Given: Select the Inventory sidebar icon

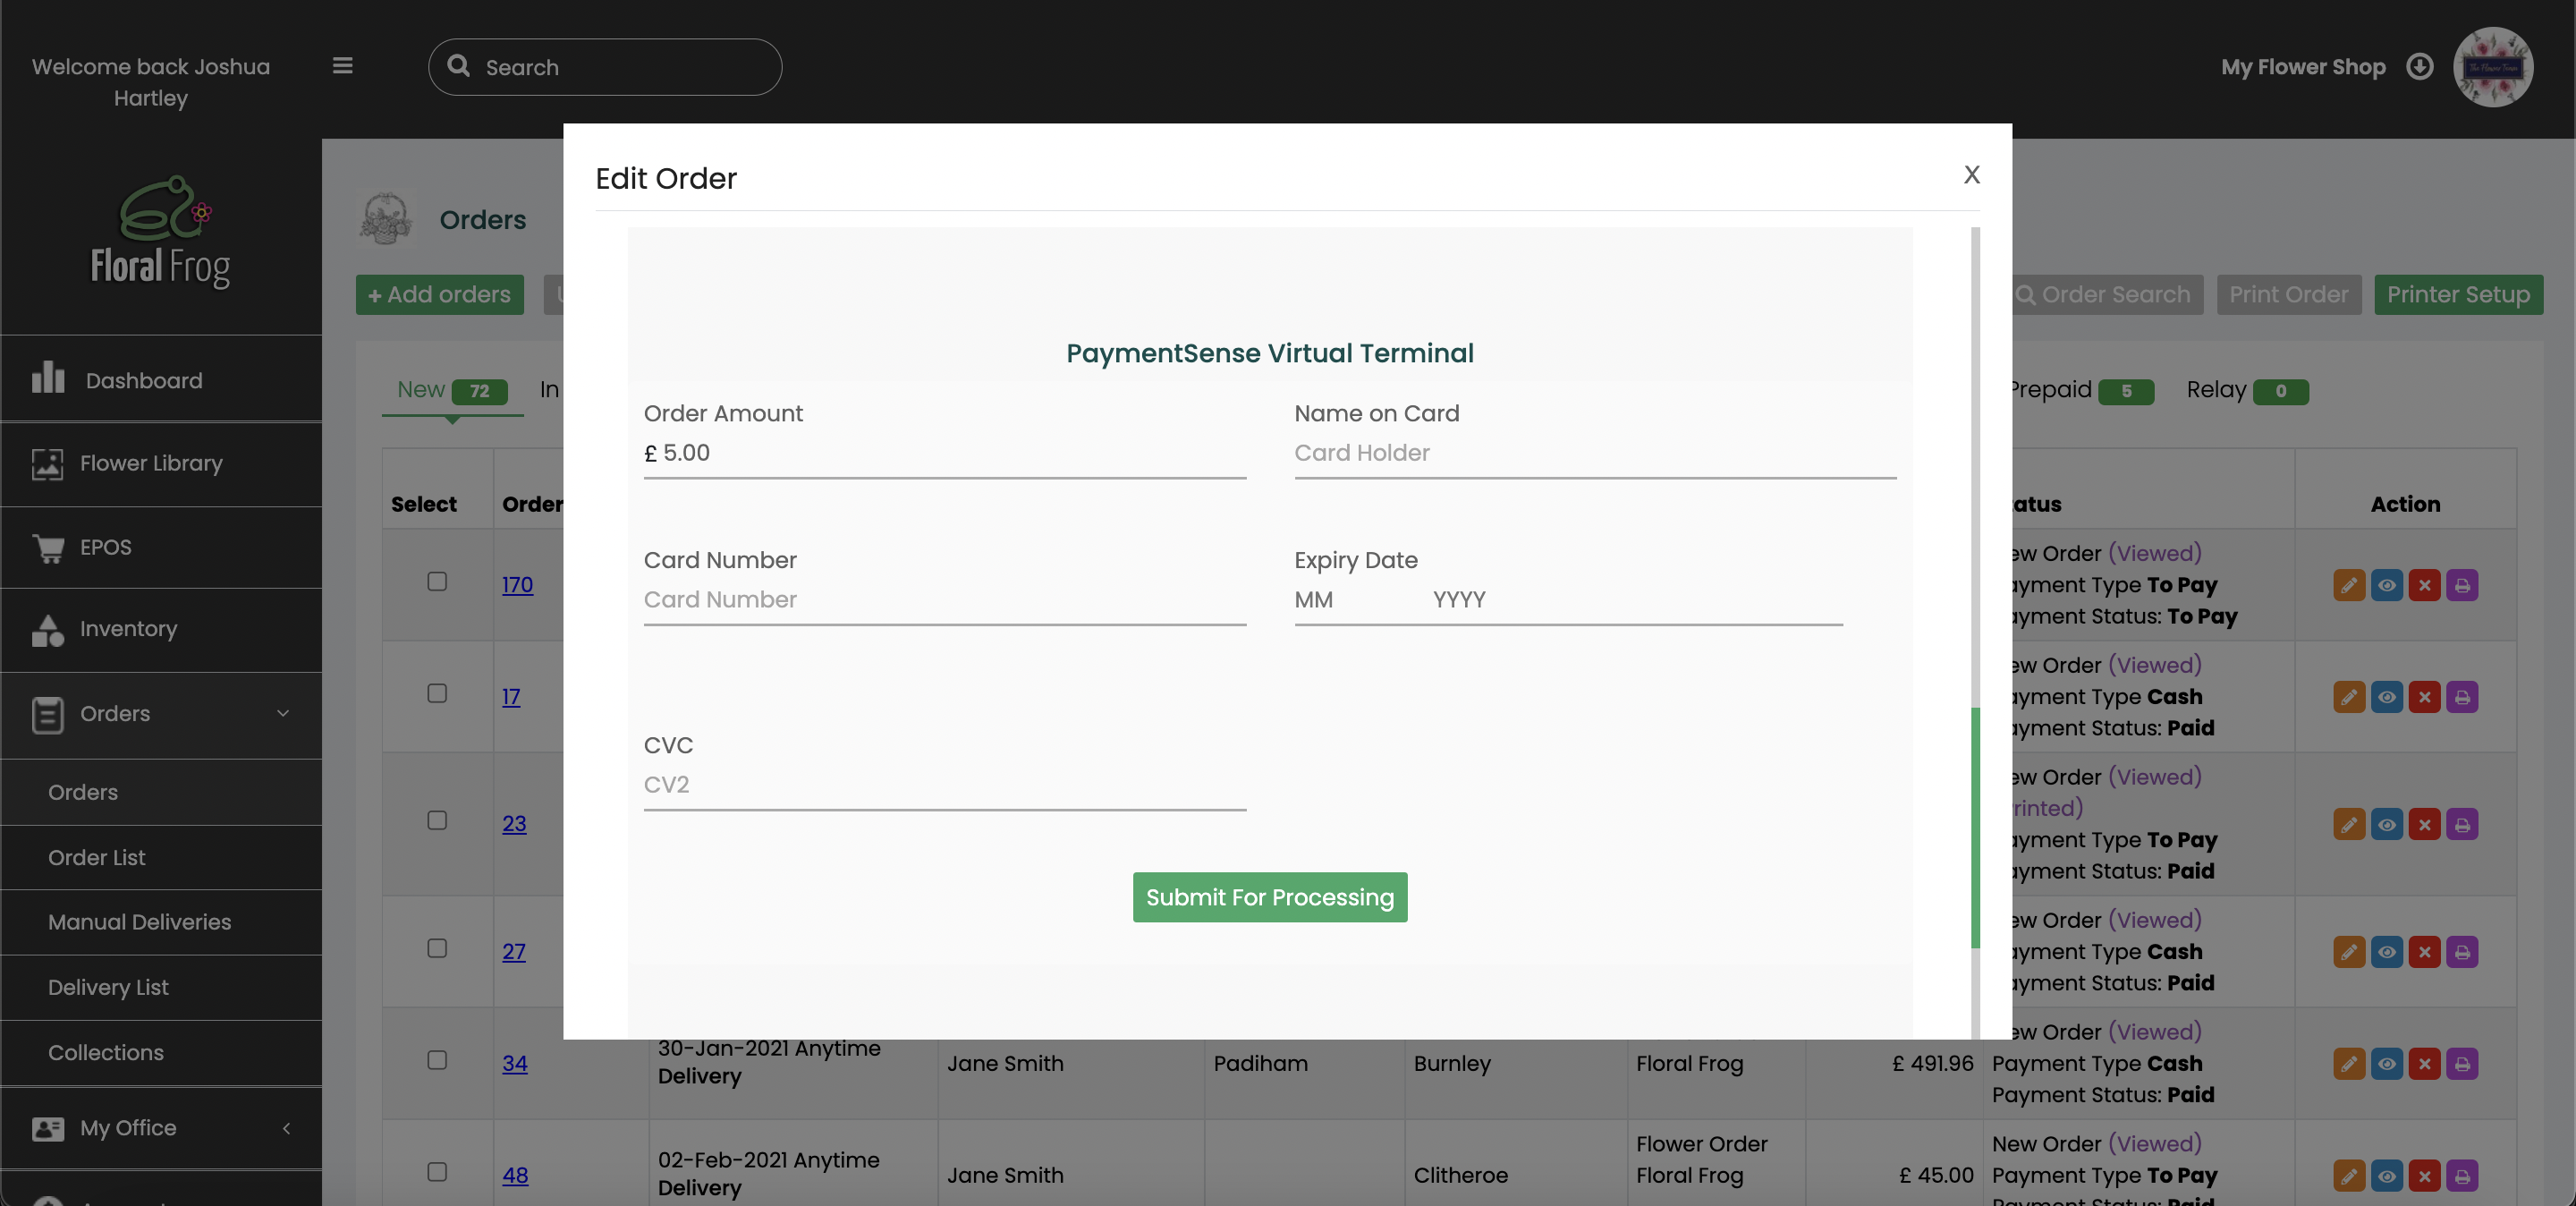Looking at the screenshot, I should pos(48,629).
